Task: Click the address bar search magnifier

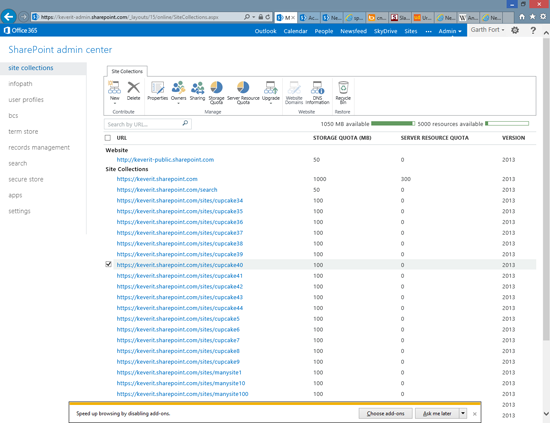Action: coord(247,17)
